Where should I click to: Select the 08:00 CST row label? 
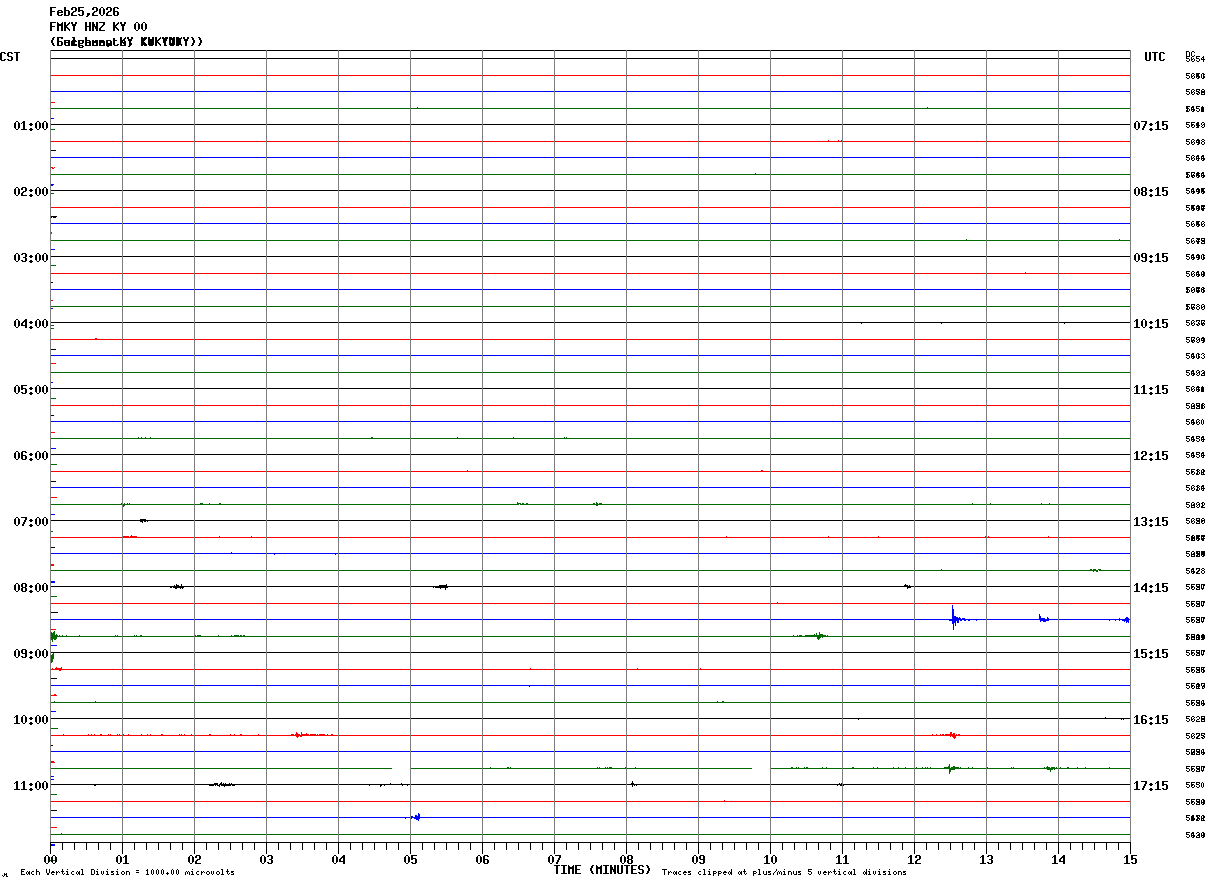pyautogui.click(x=31, y=588)
